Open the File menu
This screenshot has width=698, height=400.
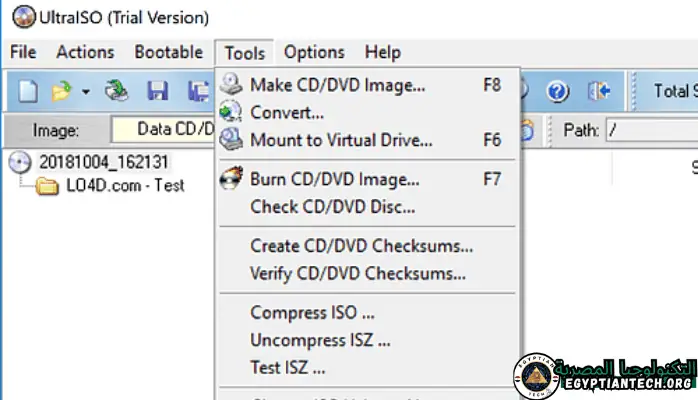point(22,52)
